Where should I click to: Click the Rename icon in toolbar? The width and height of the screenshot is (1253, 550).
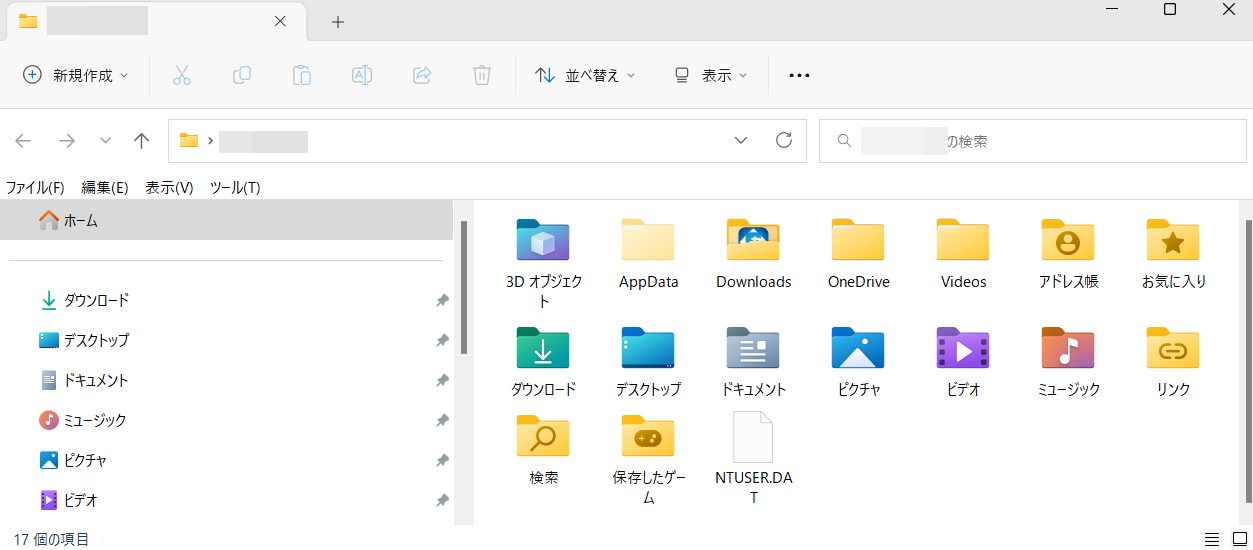click(361, 75)
